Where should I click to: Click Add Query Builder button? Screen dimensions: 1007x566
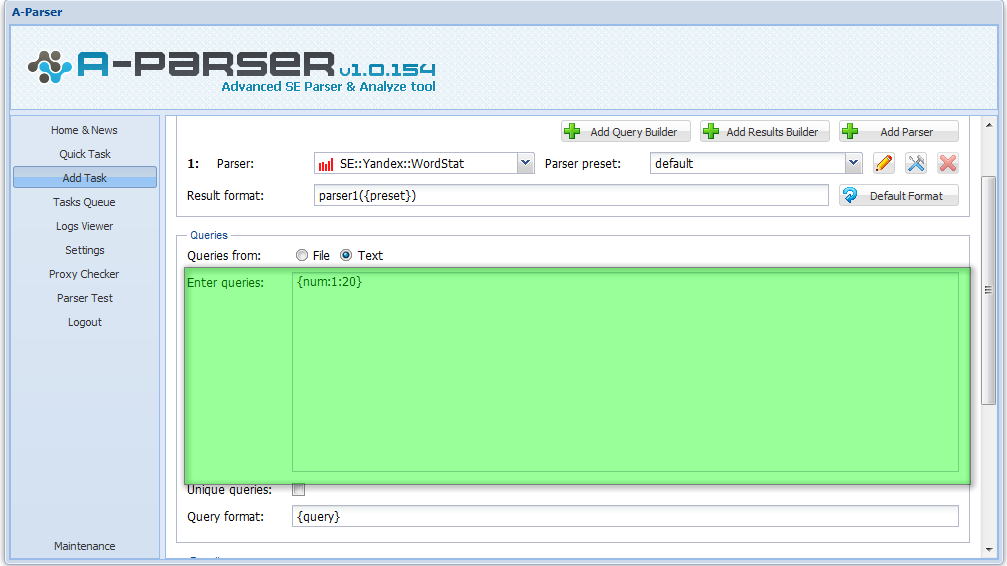point(626,132)
